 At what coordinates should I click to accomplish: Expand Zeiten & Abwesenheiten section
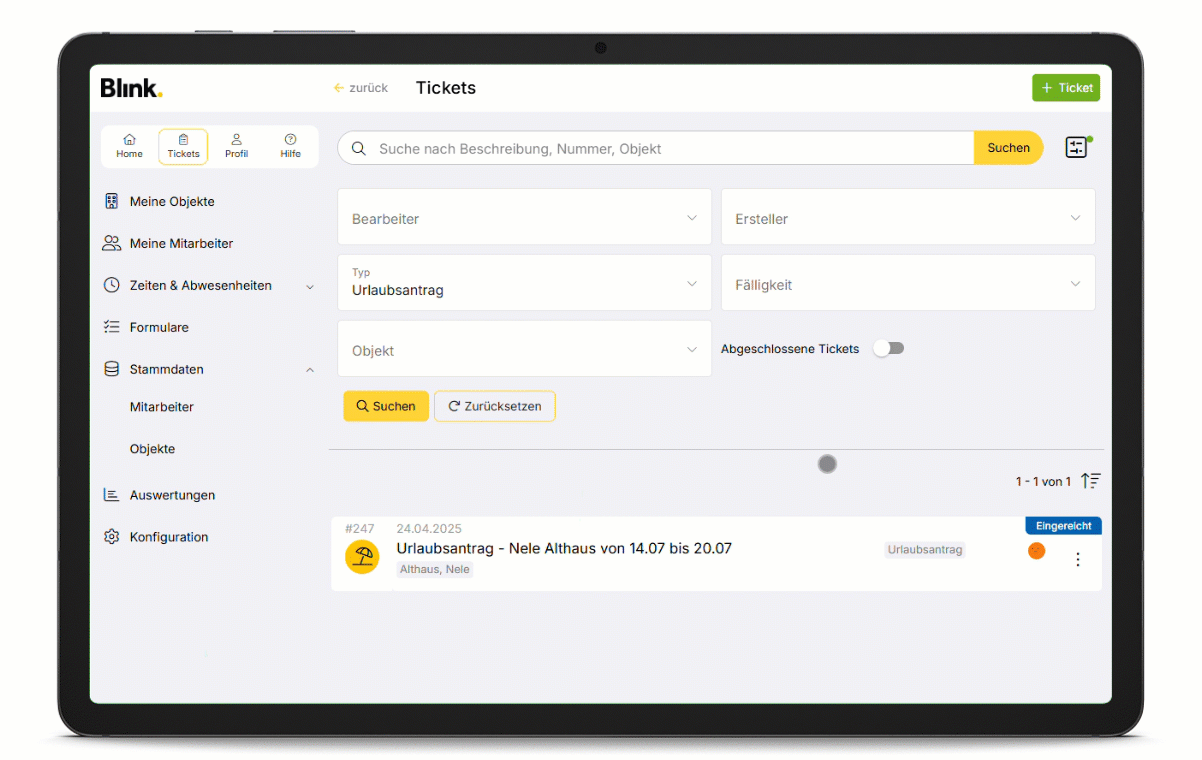(309, 287)
